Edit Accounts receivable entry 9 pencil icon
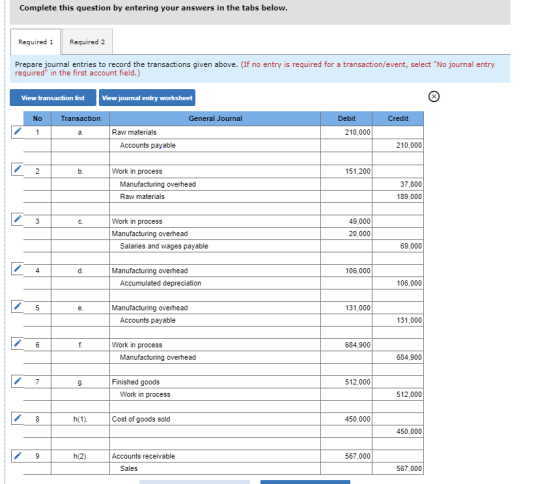 point(17,455)
